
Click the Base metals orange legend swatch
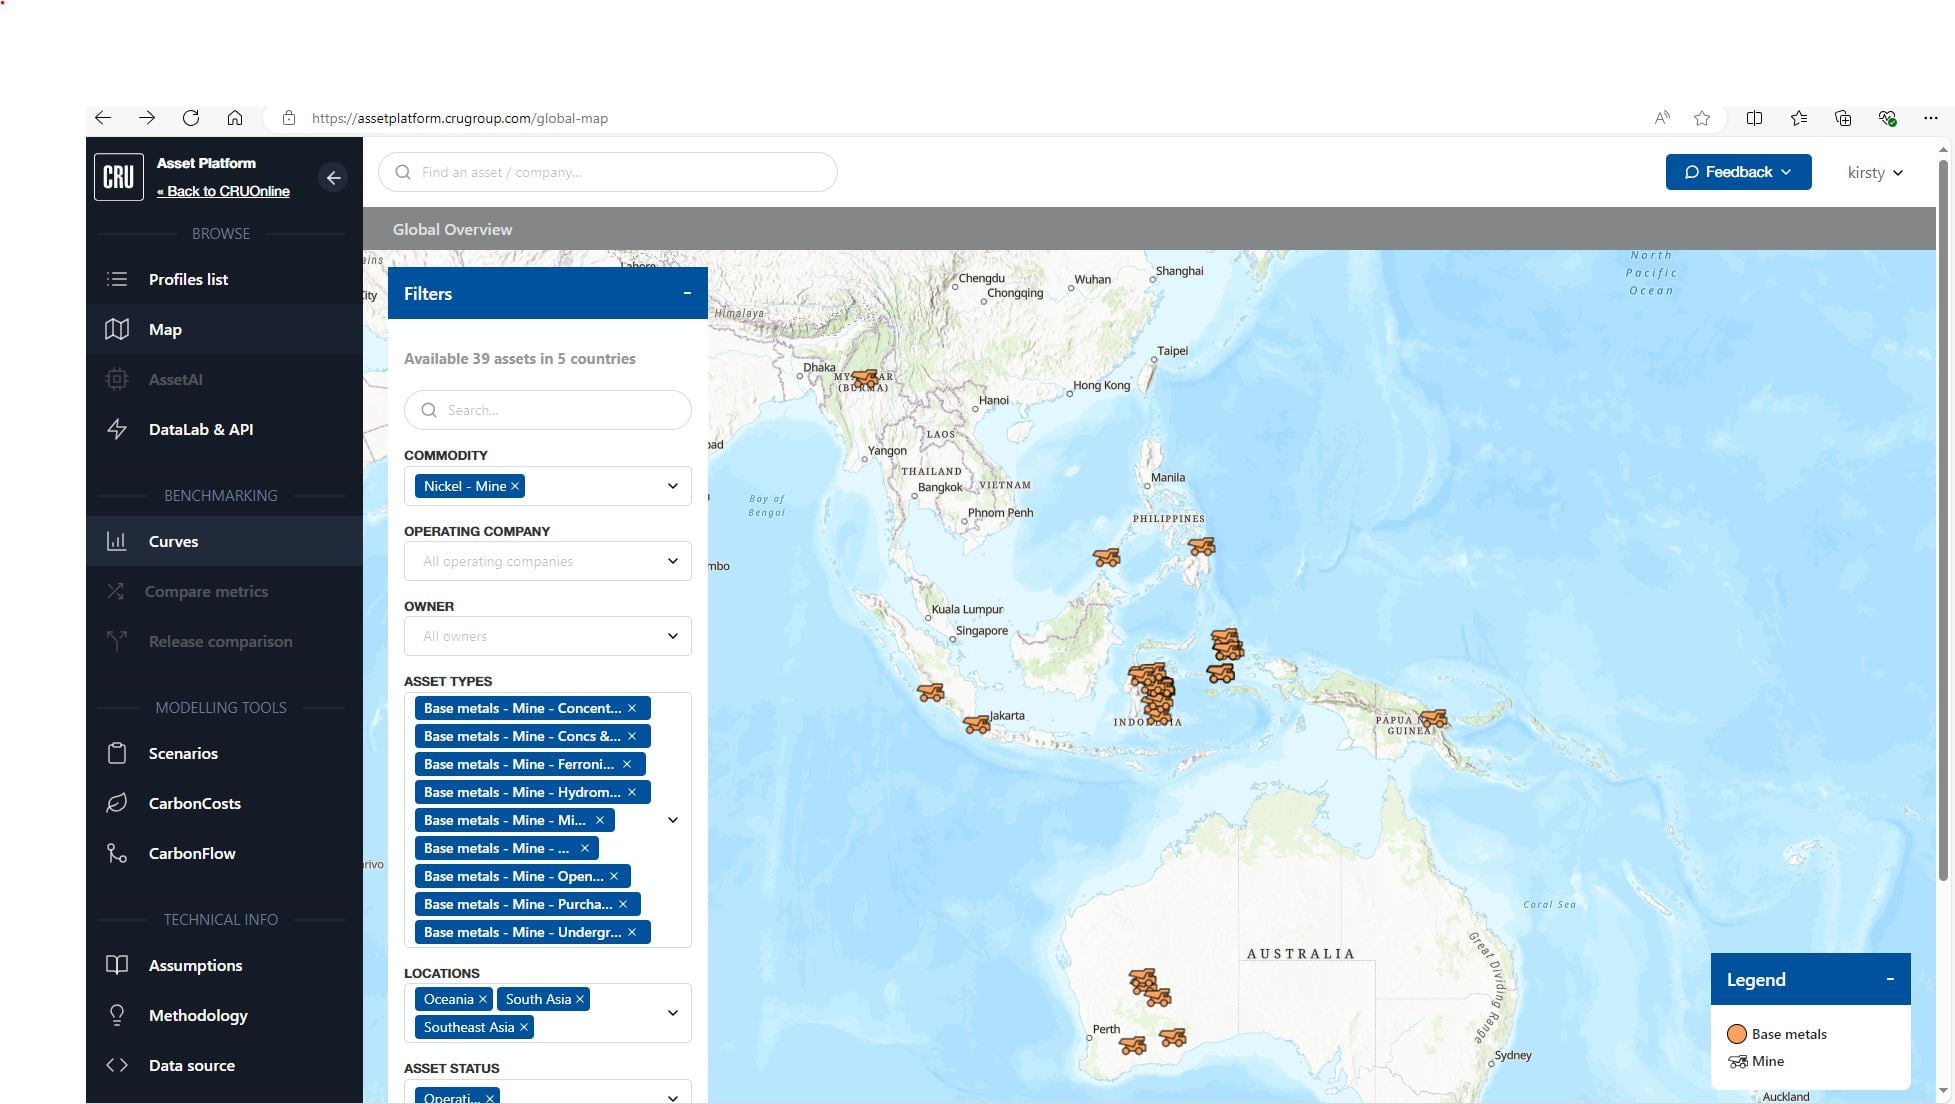coord(1737,1034)
